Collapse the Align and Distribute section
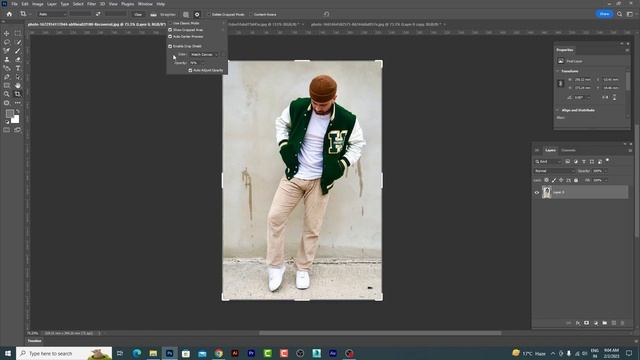This screenshot has width=640, height=360. point(558,110)
